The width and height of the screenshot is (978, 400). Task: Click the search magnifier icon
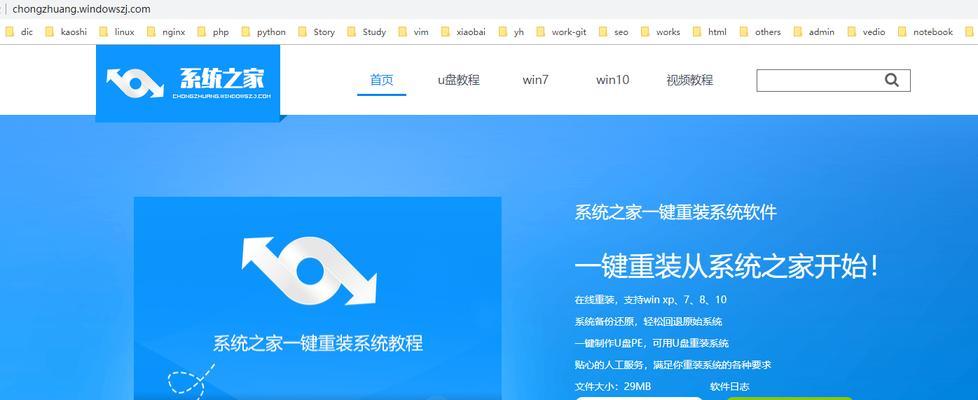pyautogui.click(x=892, y=80)
